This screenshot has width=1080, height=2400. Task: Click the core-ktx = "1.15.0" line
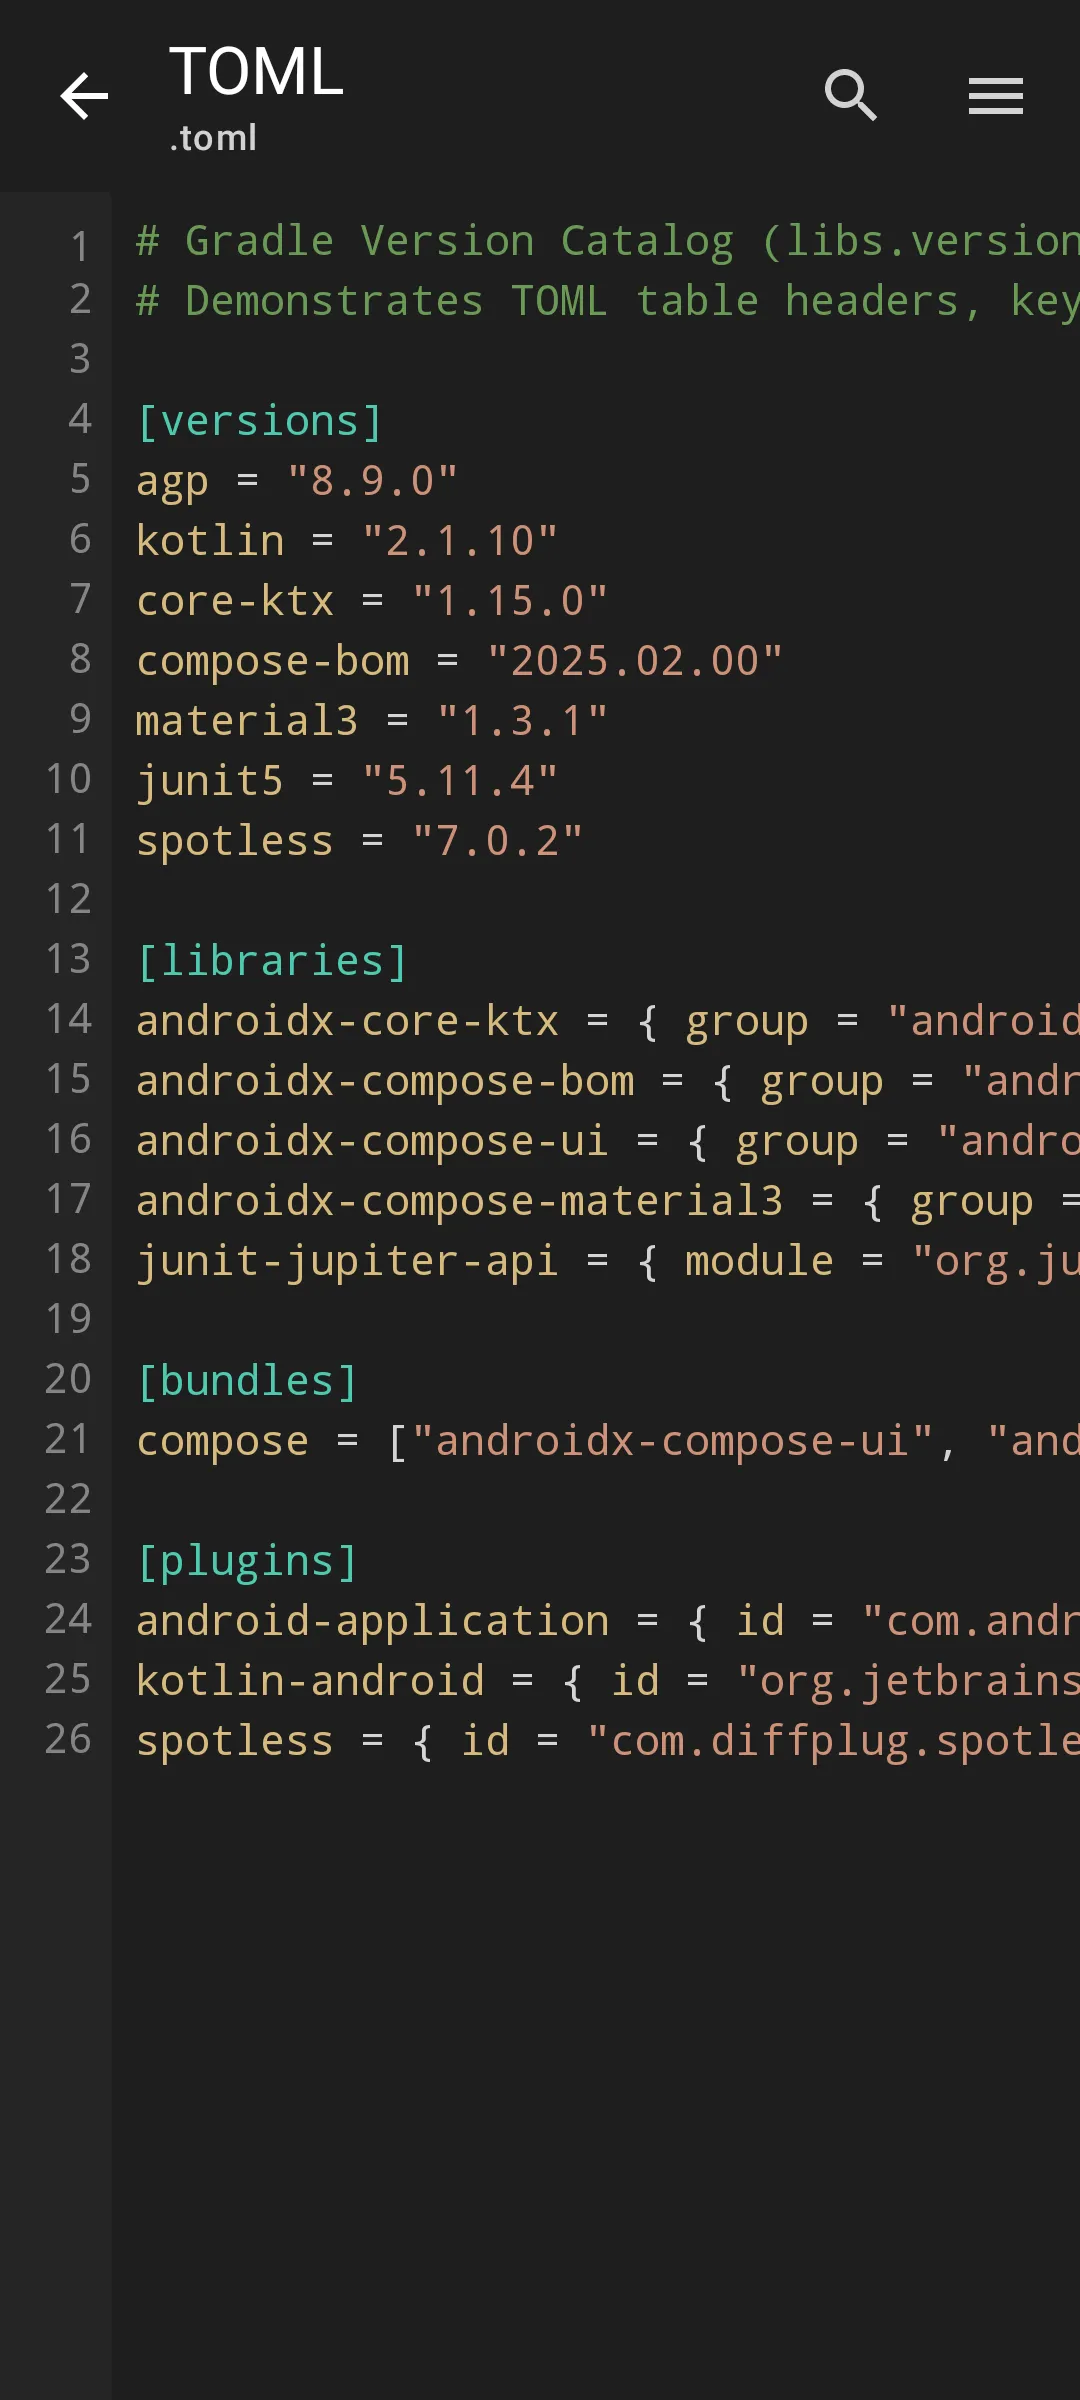click(372, 601)
